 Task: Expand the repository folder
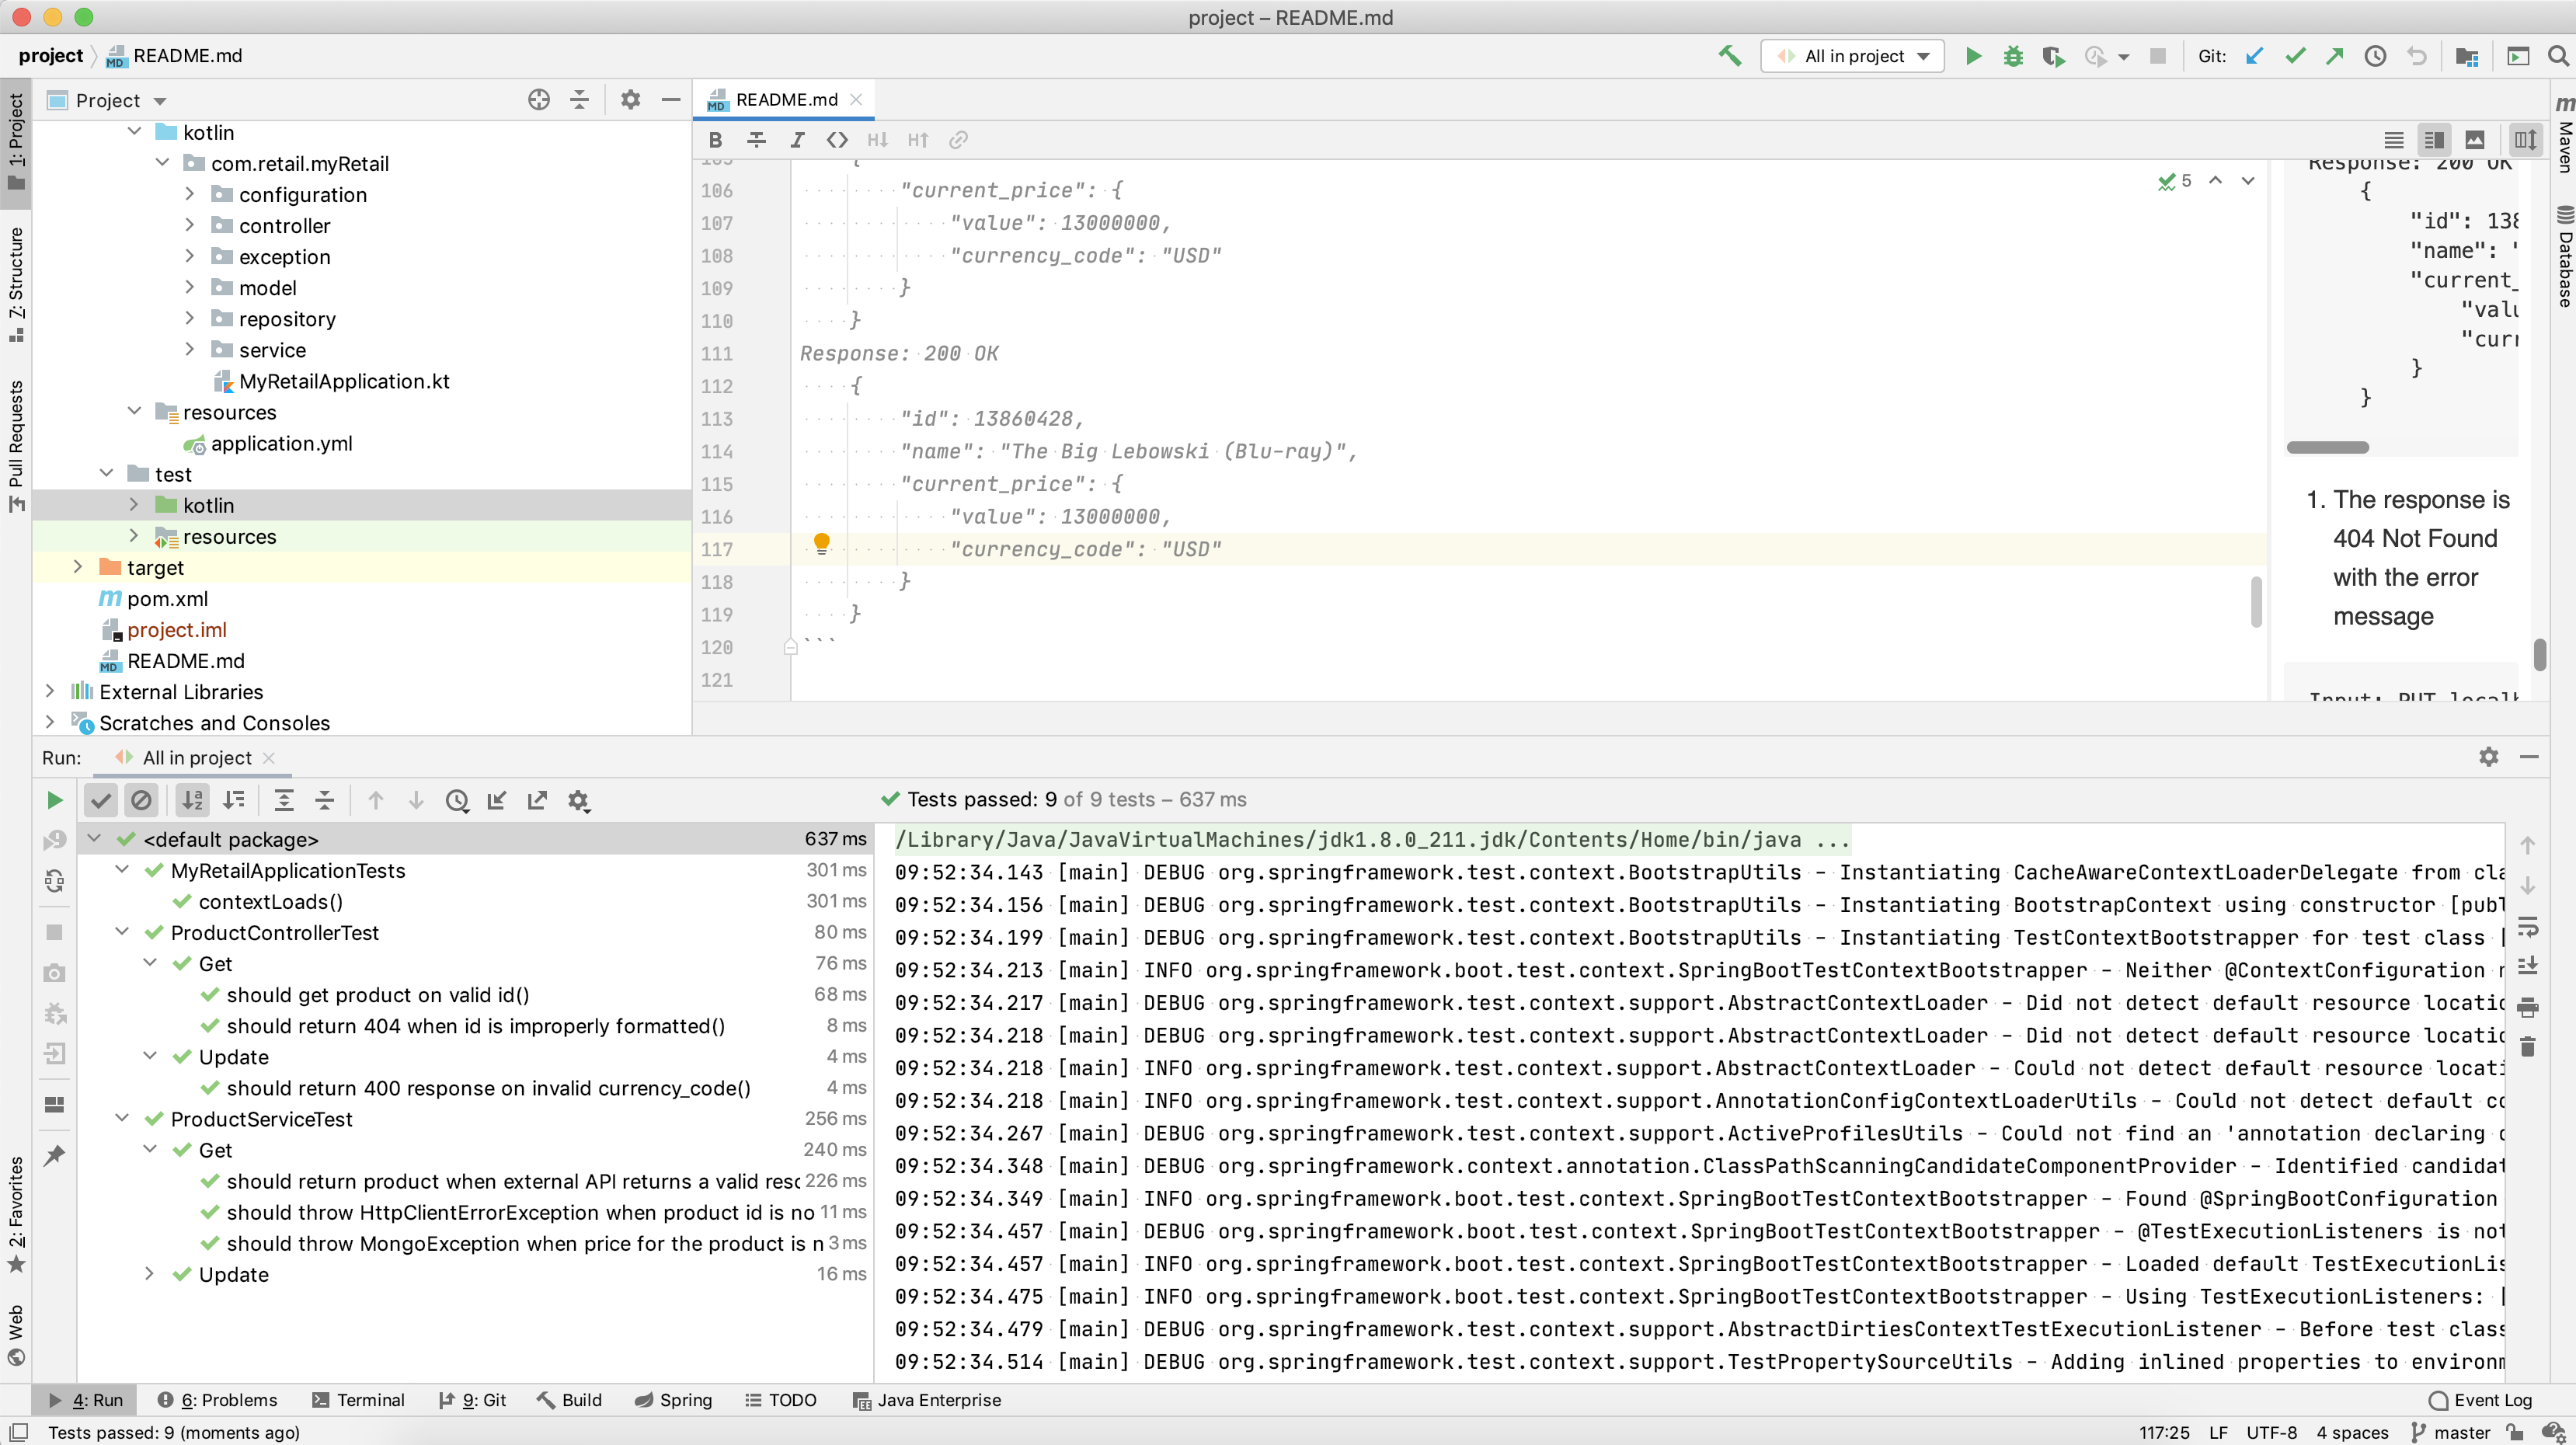(x=190, y=318)
